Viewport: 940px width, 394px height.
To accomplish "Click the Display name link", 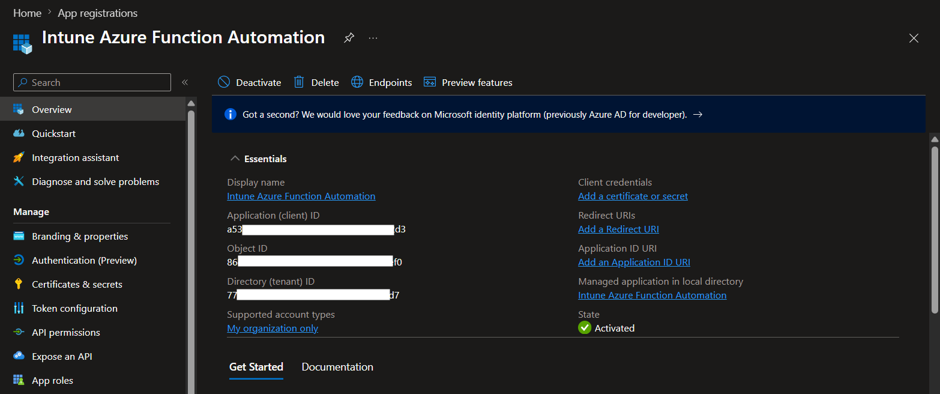I will (301, 196).
